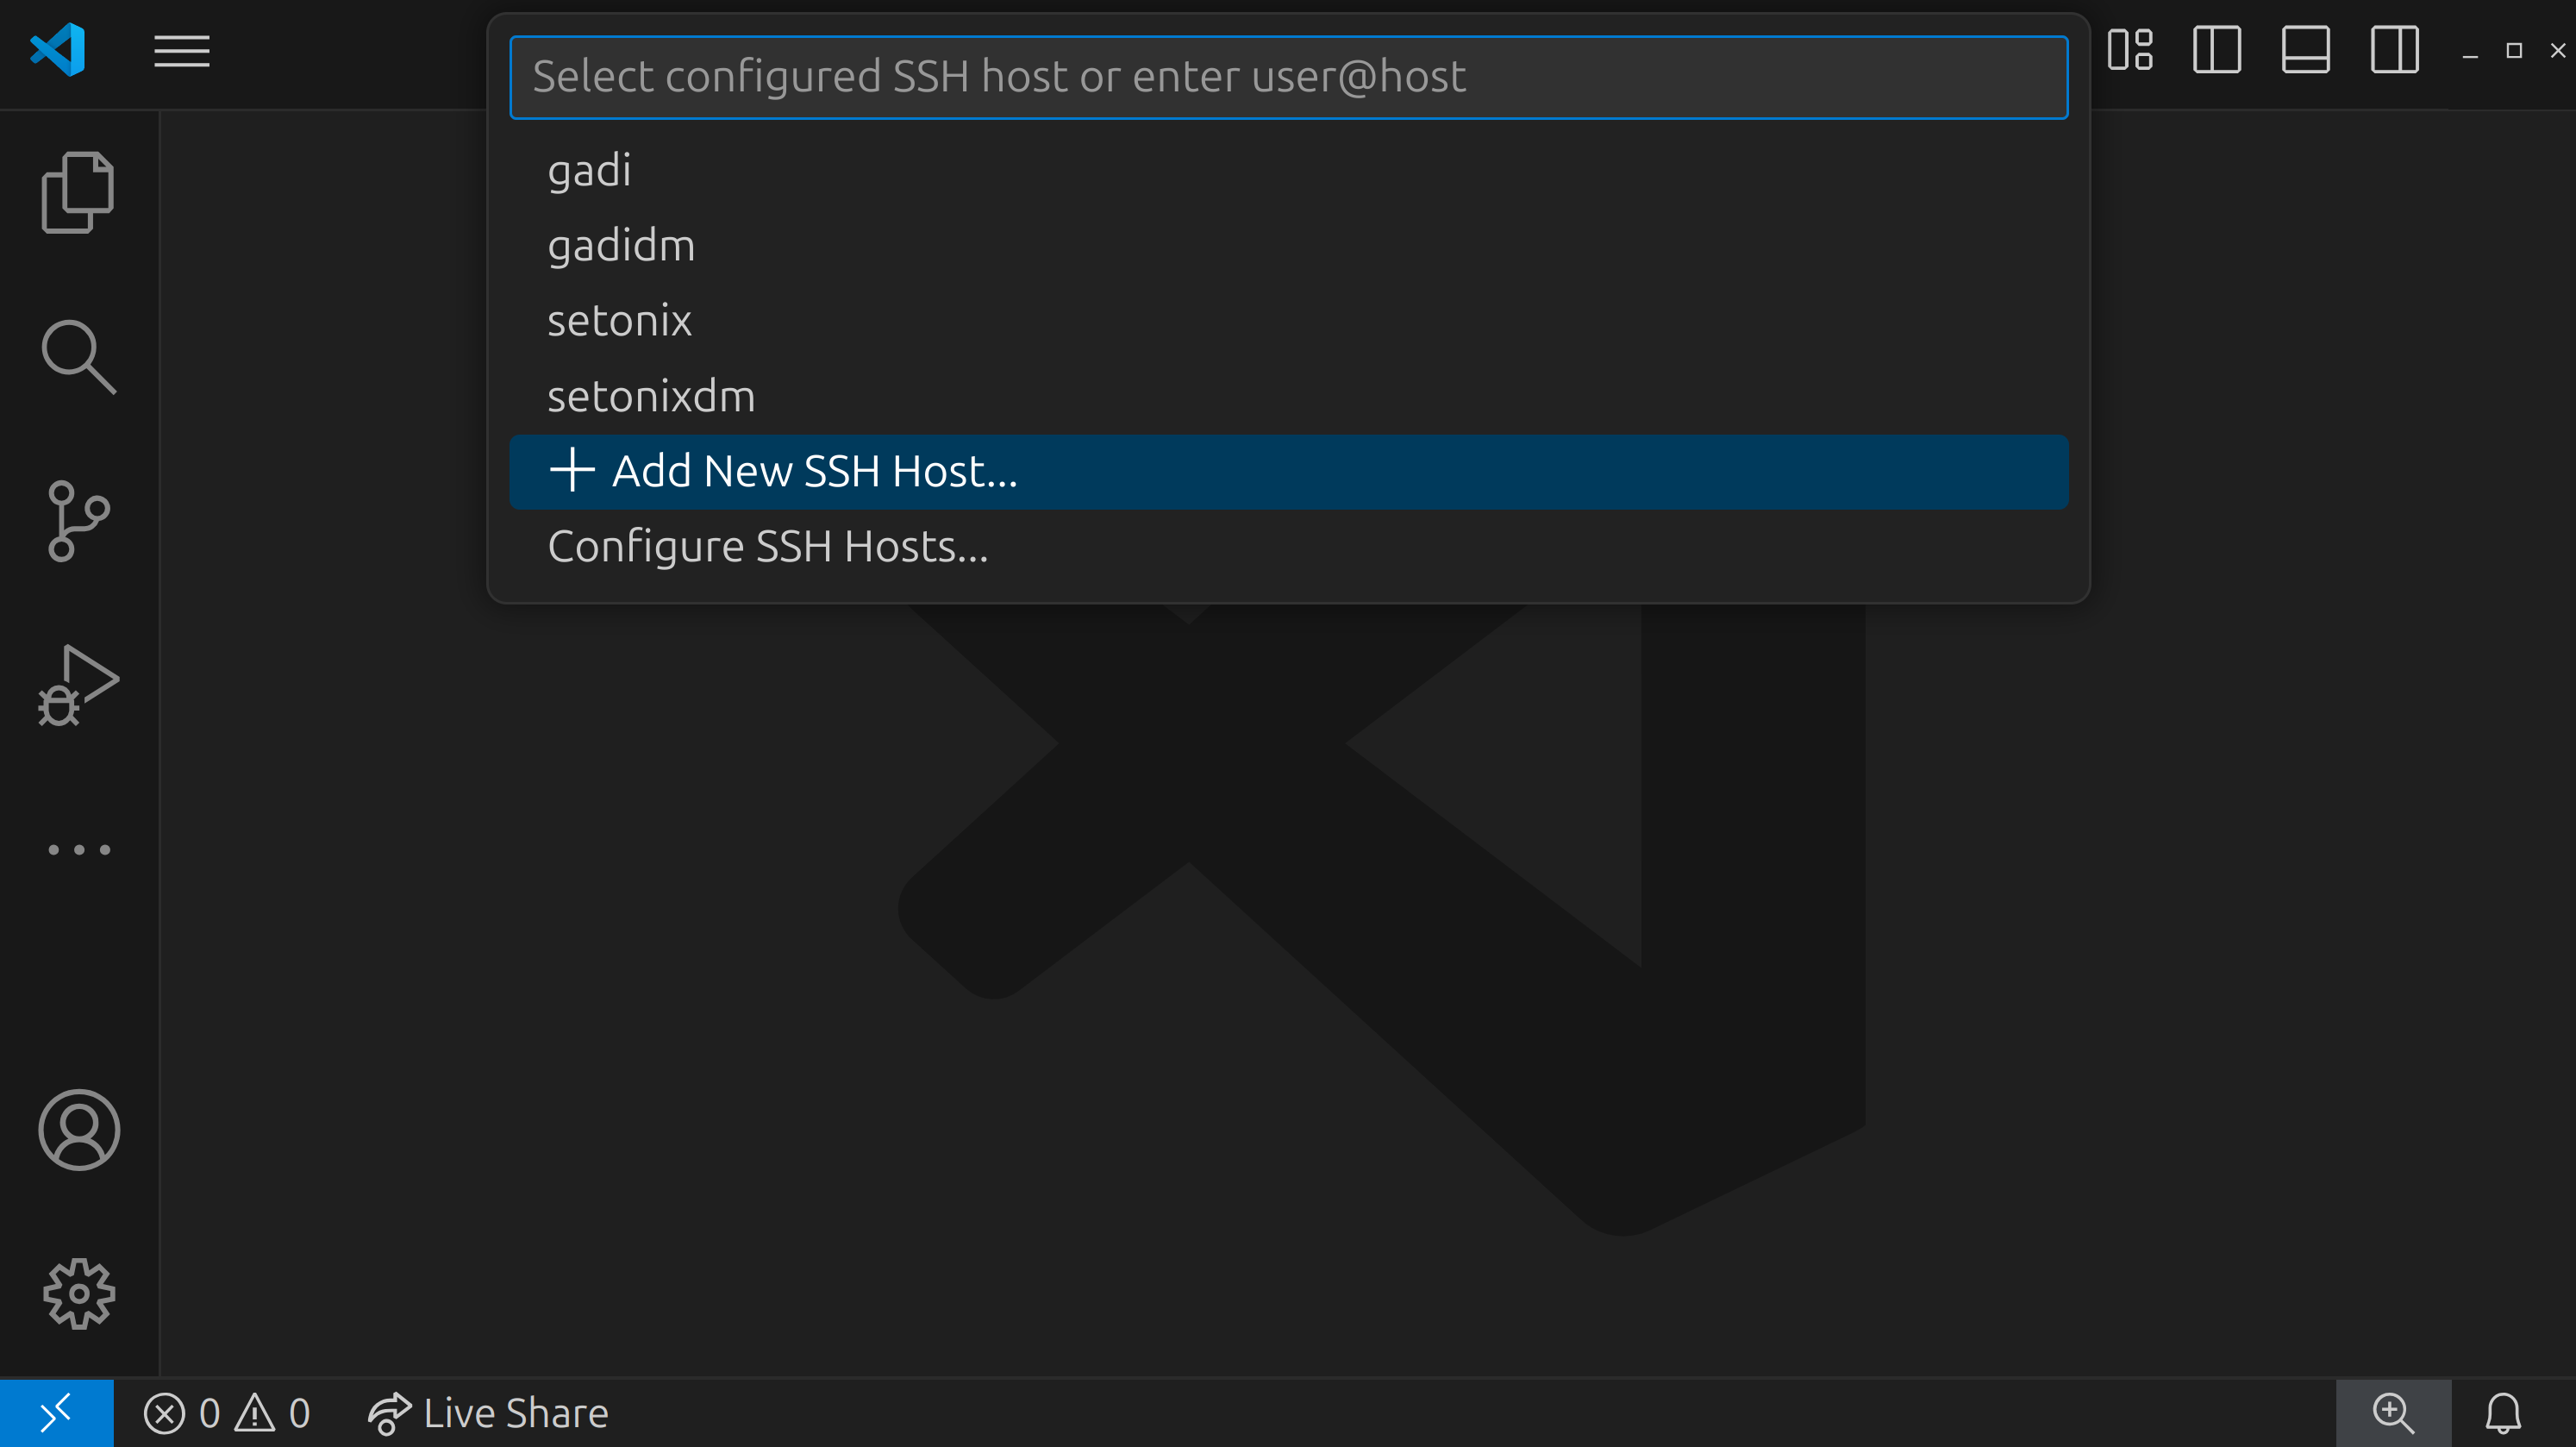Screen dimensions: 2576x1447
Task: Click the remote window indicator
Action: point(56,1413)
